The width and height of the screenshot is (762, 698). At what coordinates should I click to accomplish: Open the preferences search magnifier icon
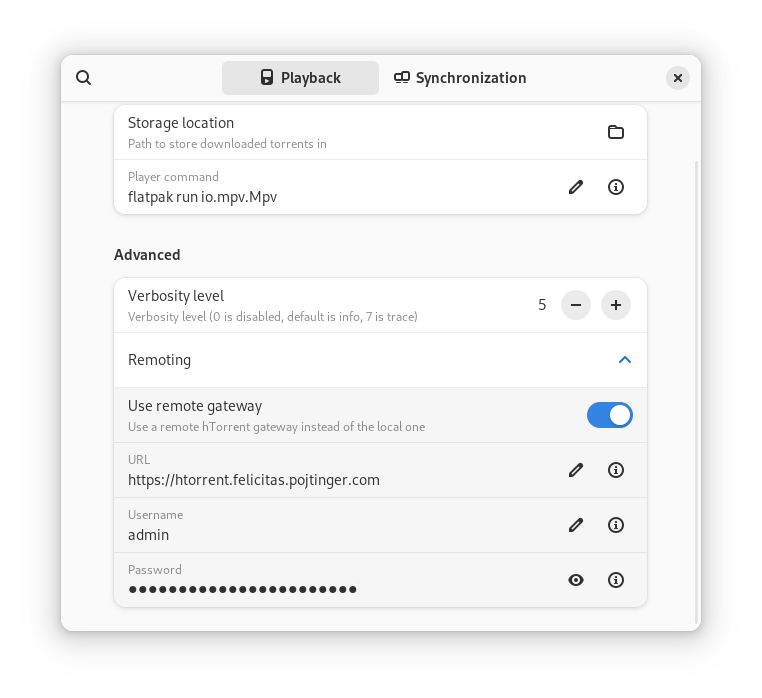(84, 78)
